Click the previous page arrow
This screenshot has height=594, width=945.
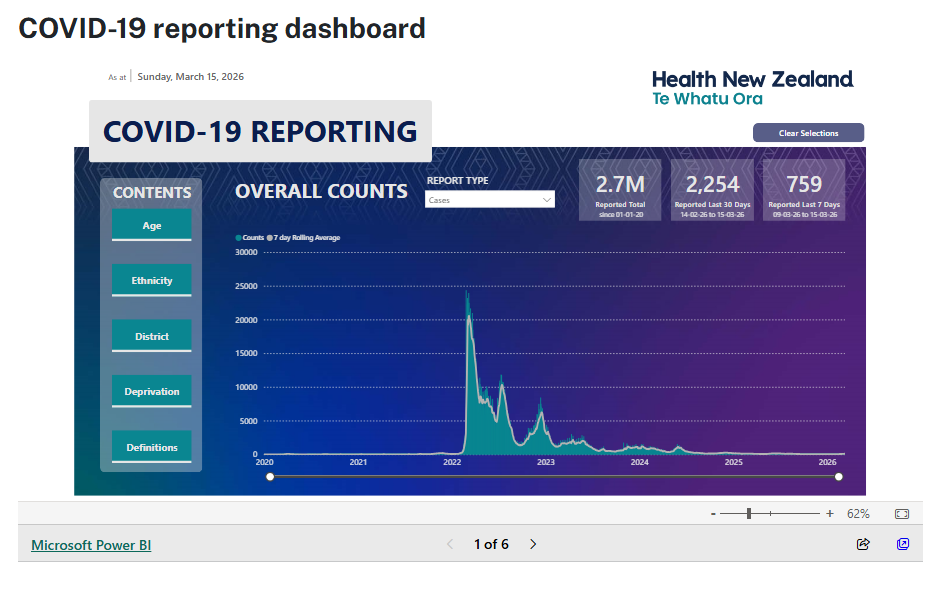[x=449, y=544]
